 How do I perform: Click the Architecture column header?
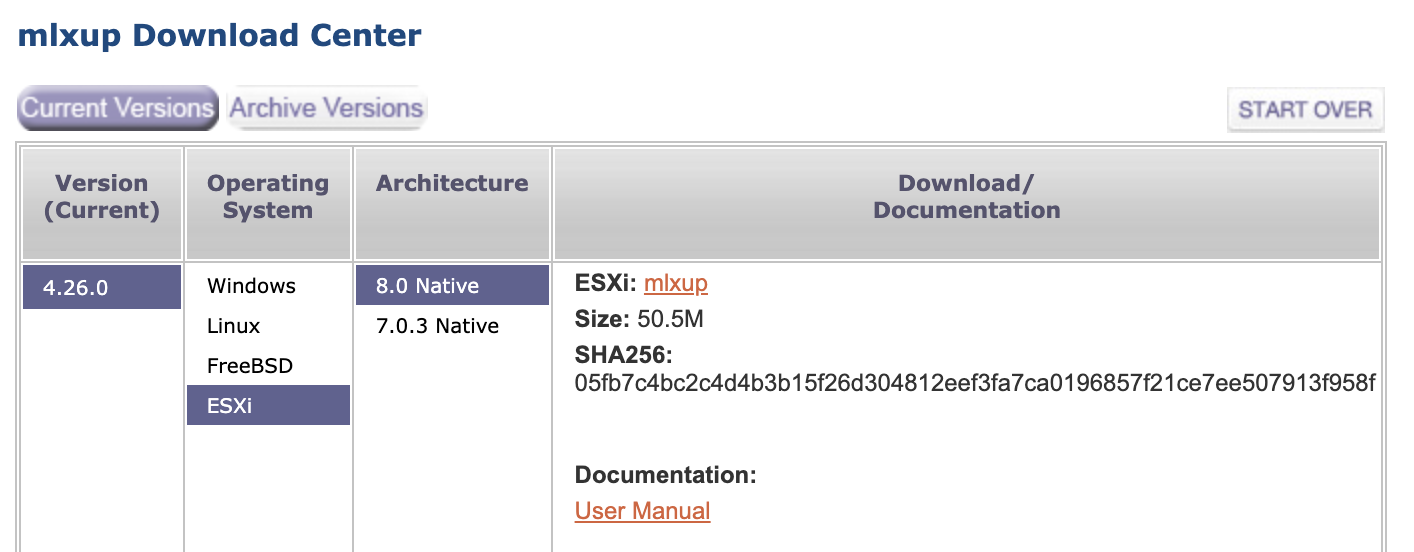pos(452,184)
